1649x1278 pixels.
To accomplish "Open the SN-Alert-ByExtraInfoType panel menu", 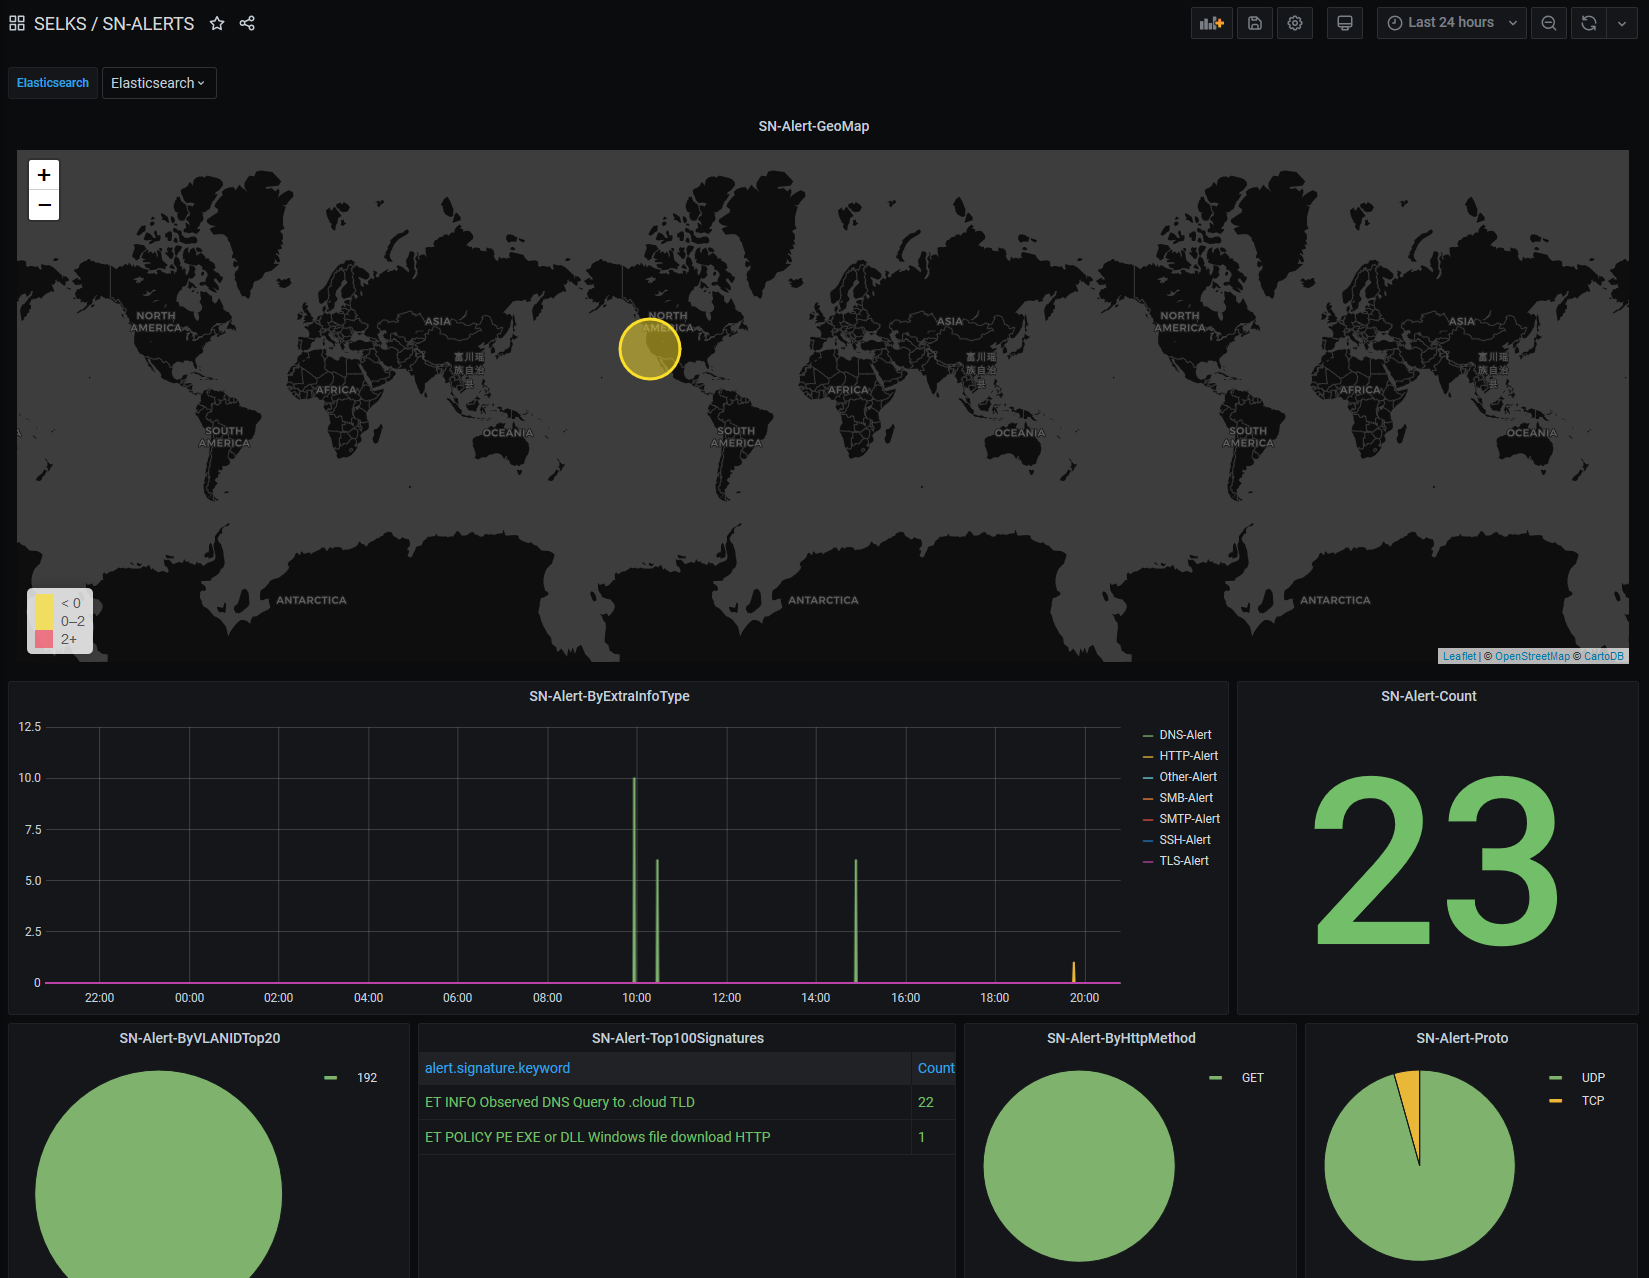I will (x=609, y=696).
